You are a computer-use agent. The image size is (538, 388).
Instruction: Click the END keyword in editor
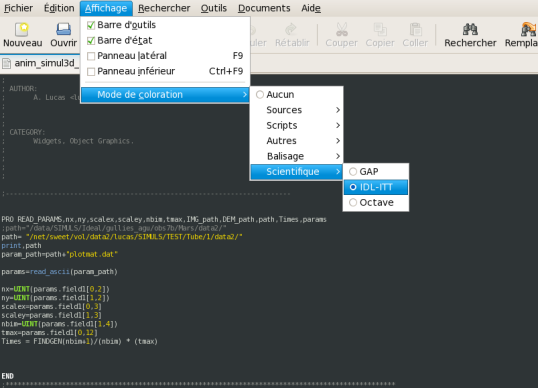coord(8,376)
